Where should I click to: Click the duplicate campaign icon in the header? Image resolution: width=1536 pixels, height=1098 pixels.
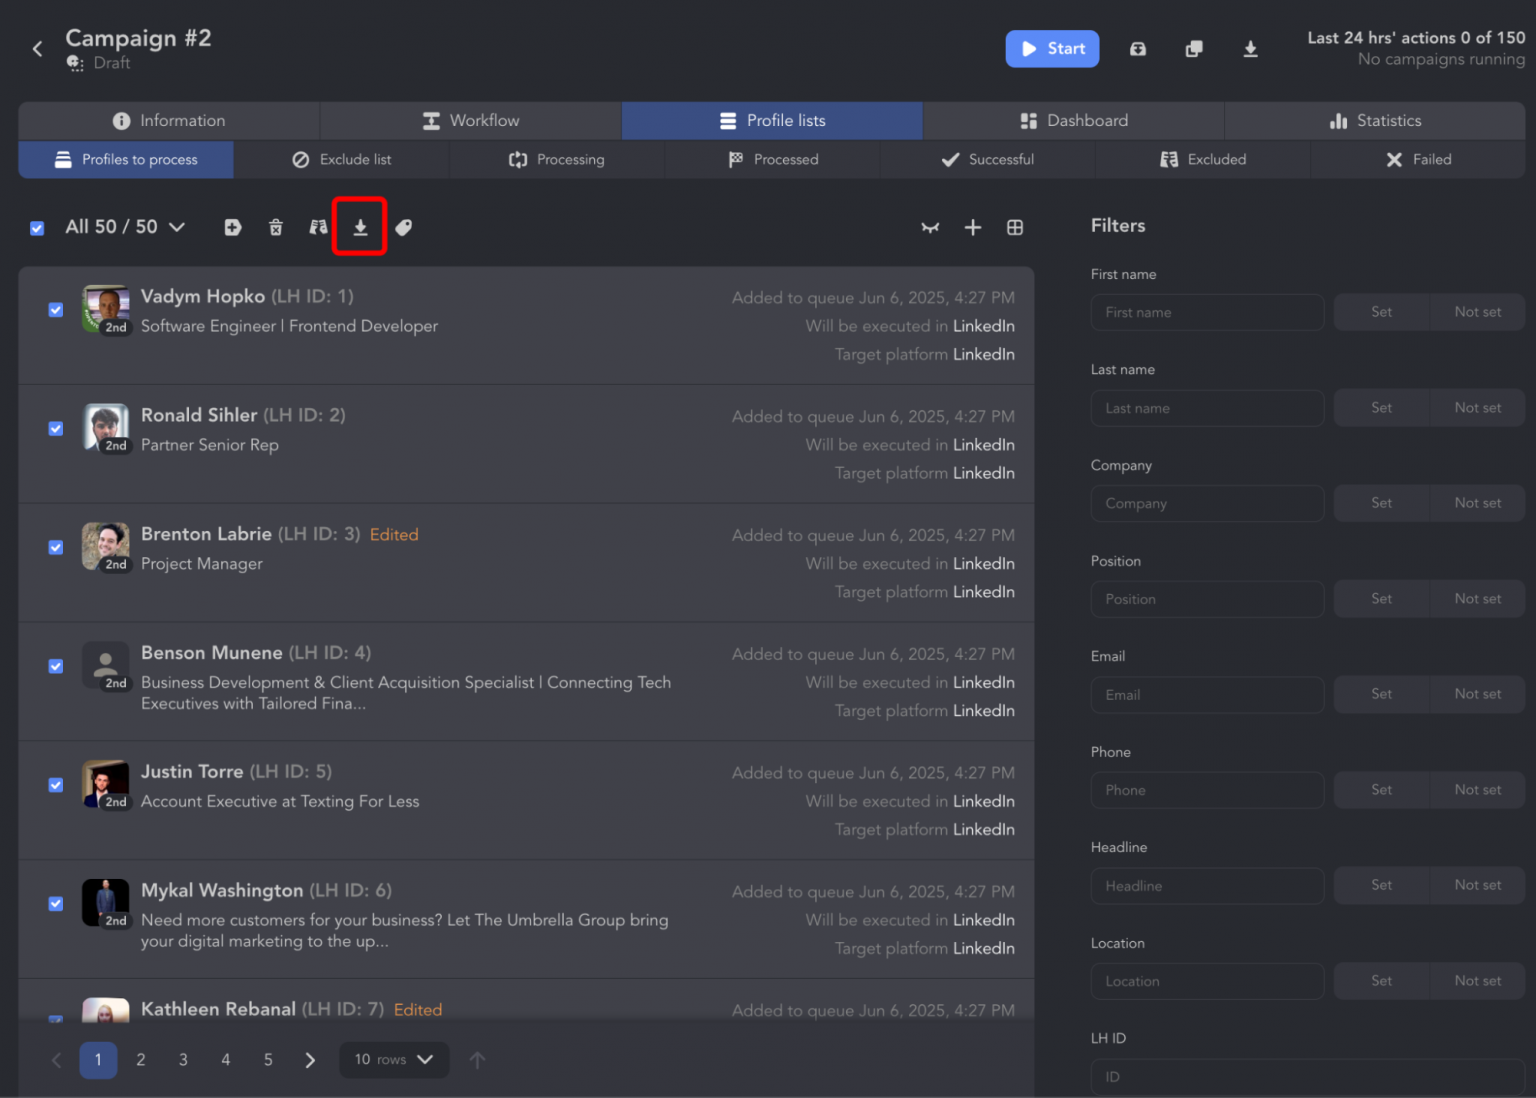point(1194,48)
